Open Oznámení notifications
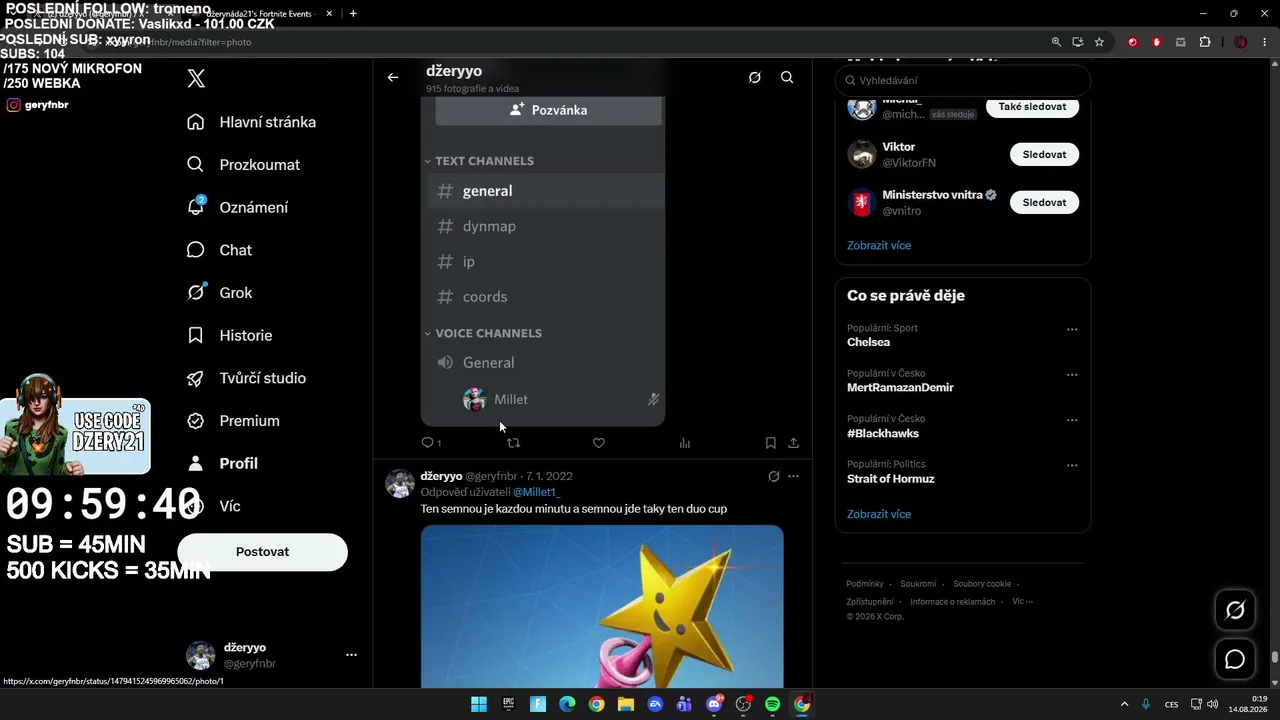The height and width of the screenshot is (720, 1280). pos(237,208)
